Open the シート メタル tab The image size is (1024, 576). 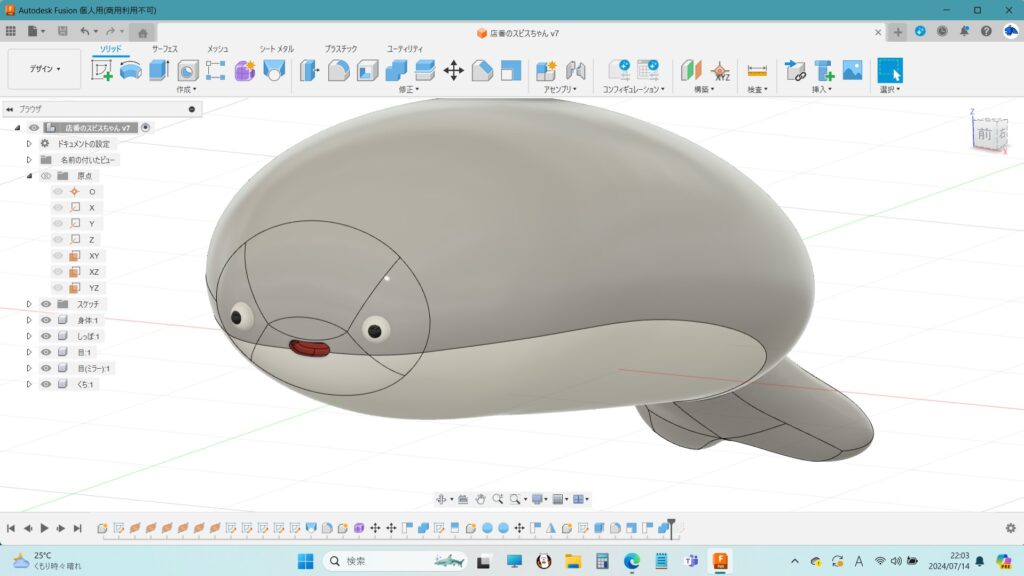(277, 48)
